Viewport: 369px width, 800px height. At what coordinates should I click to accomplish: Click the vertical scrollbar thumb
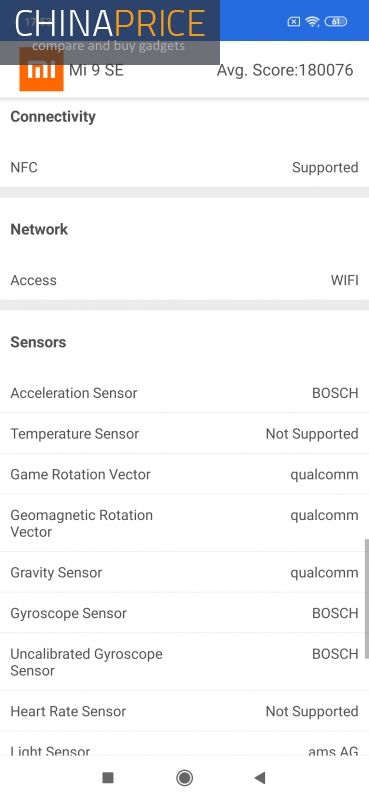pos(366,598)
